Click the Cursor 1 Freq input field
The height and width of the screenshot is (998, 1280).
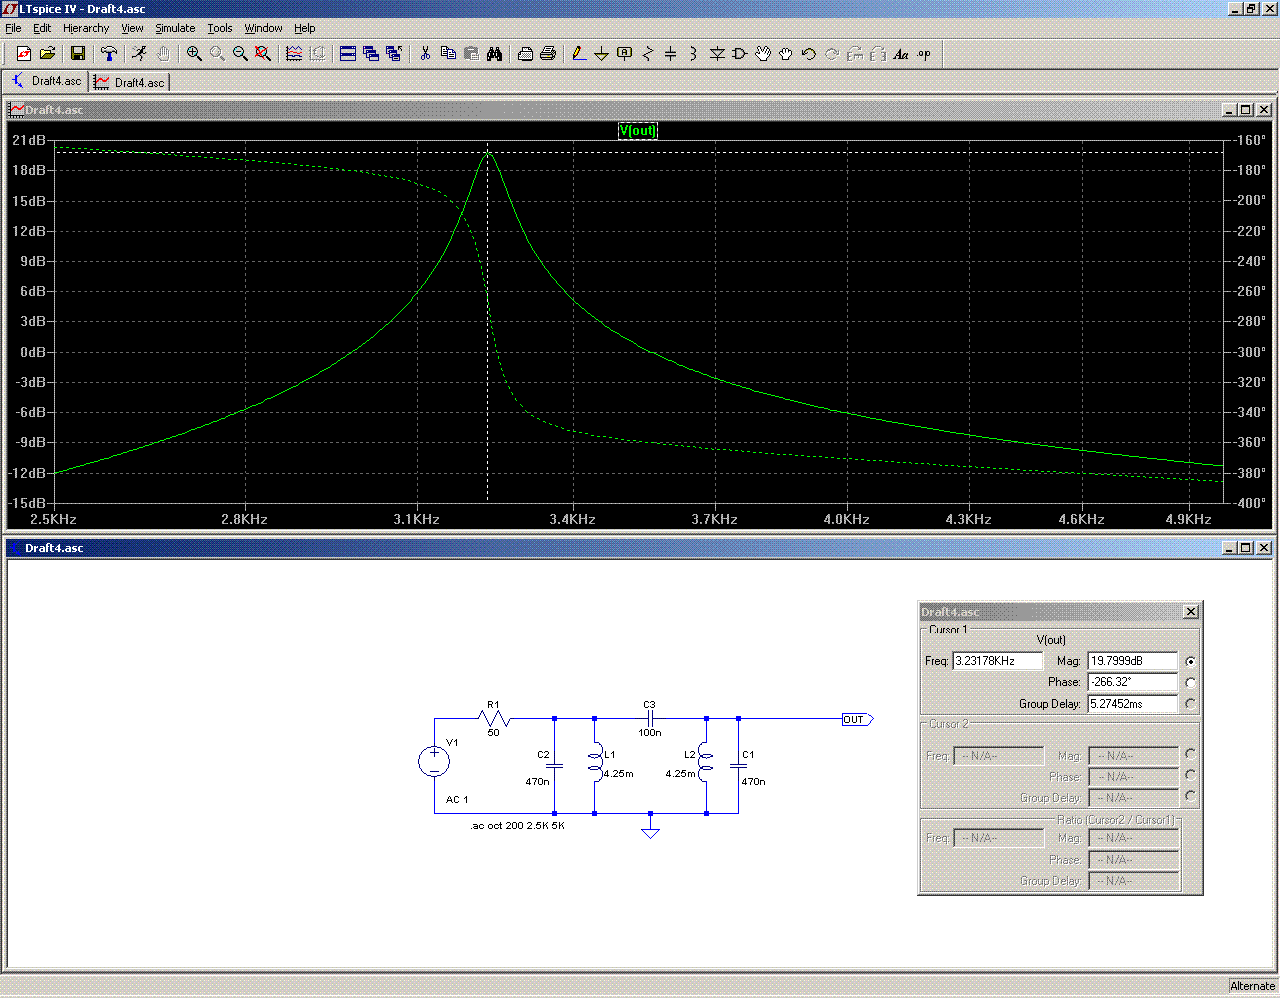pos(997,661)
